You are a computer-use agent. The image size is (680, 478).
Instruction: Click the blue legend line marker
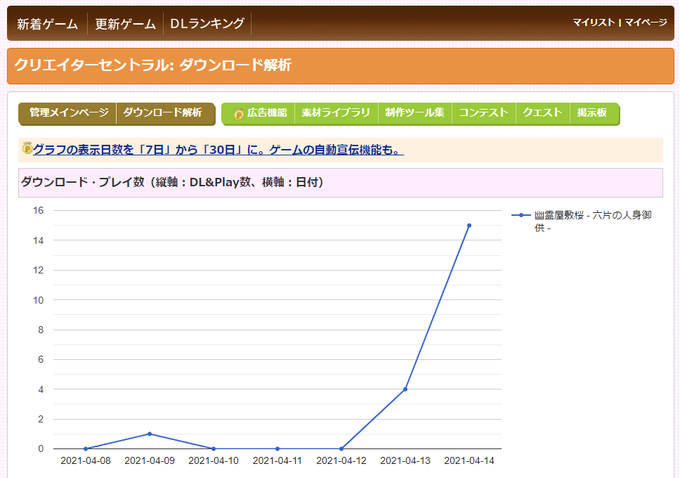[521, 215]
